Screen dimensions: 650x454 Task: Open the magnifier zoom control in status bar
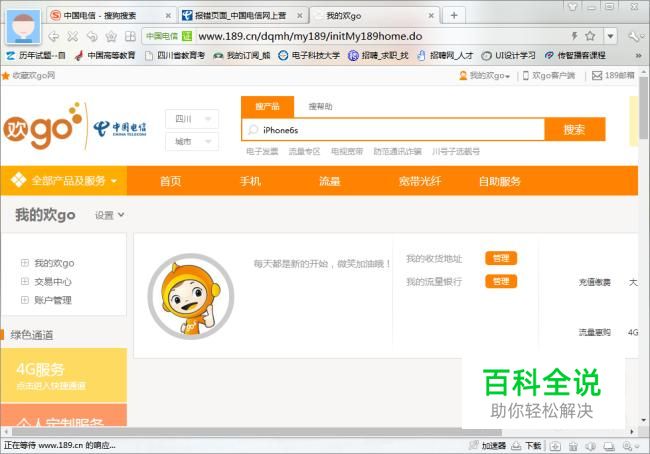(x=631, y=446)
